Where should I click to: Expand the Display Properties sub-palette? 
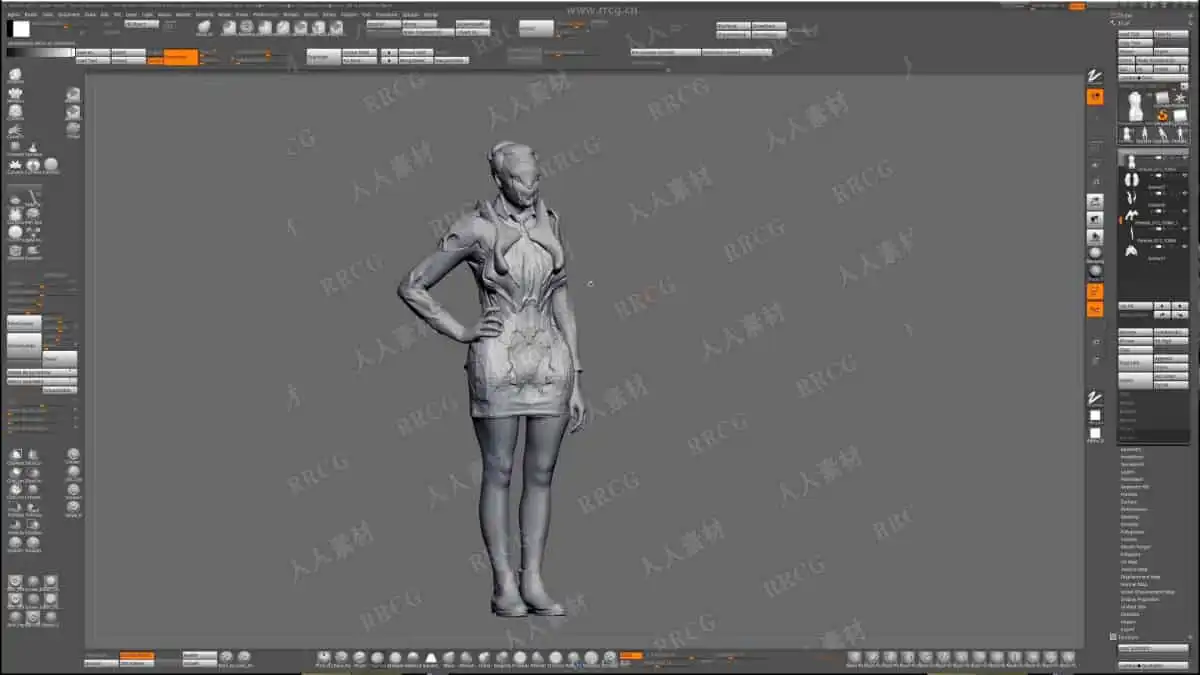[1140, 599]
